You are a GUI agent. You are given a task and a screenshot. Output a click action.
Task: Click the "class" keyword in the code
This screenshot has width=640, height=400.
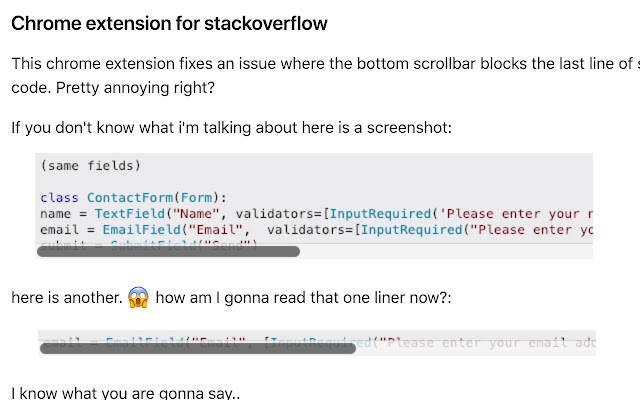tap(59, 198)
